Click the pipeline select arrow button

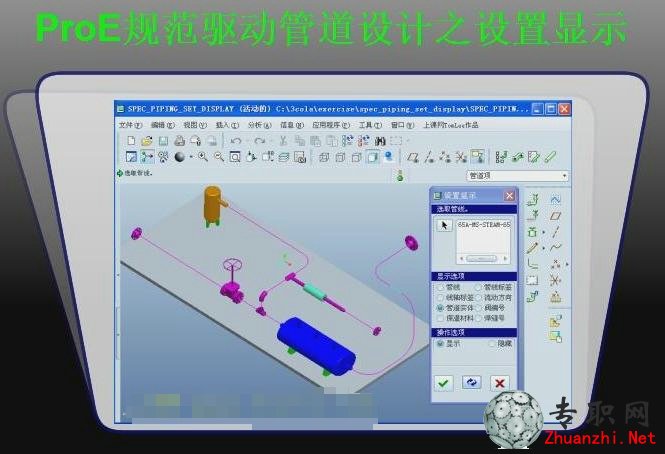(x=444, y=225)
